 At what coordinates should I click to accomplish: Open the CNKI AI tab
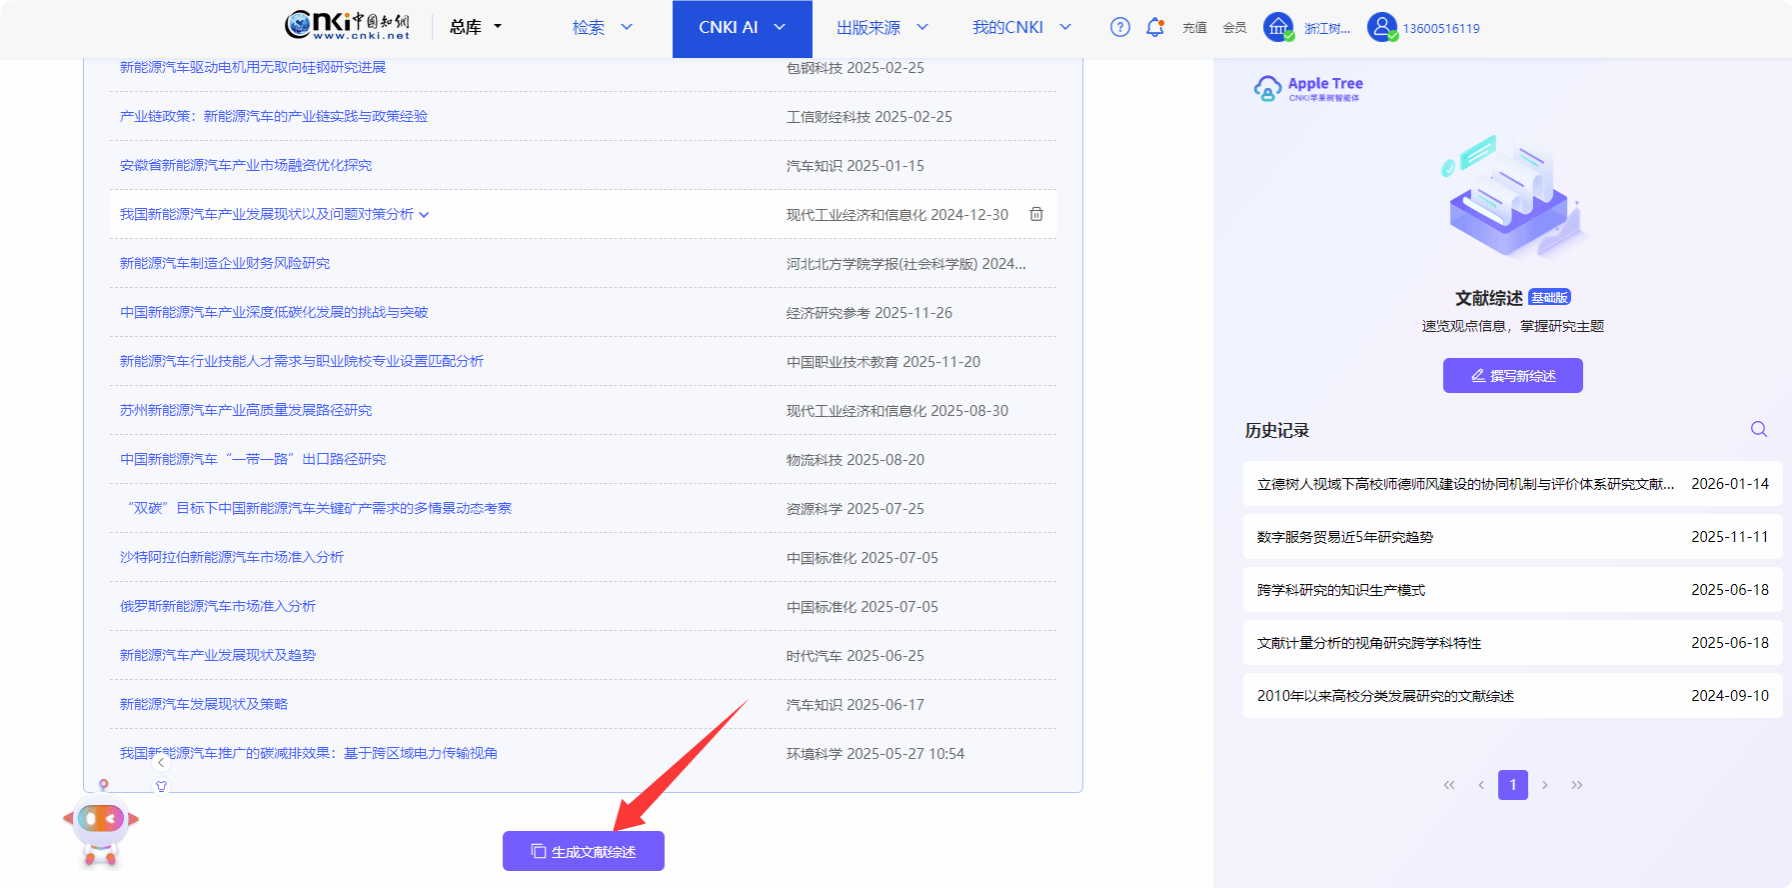[742, 28]
